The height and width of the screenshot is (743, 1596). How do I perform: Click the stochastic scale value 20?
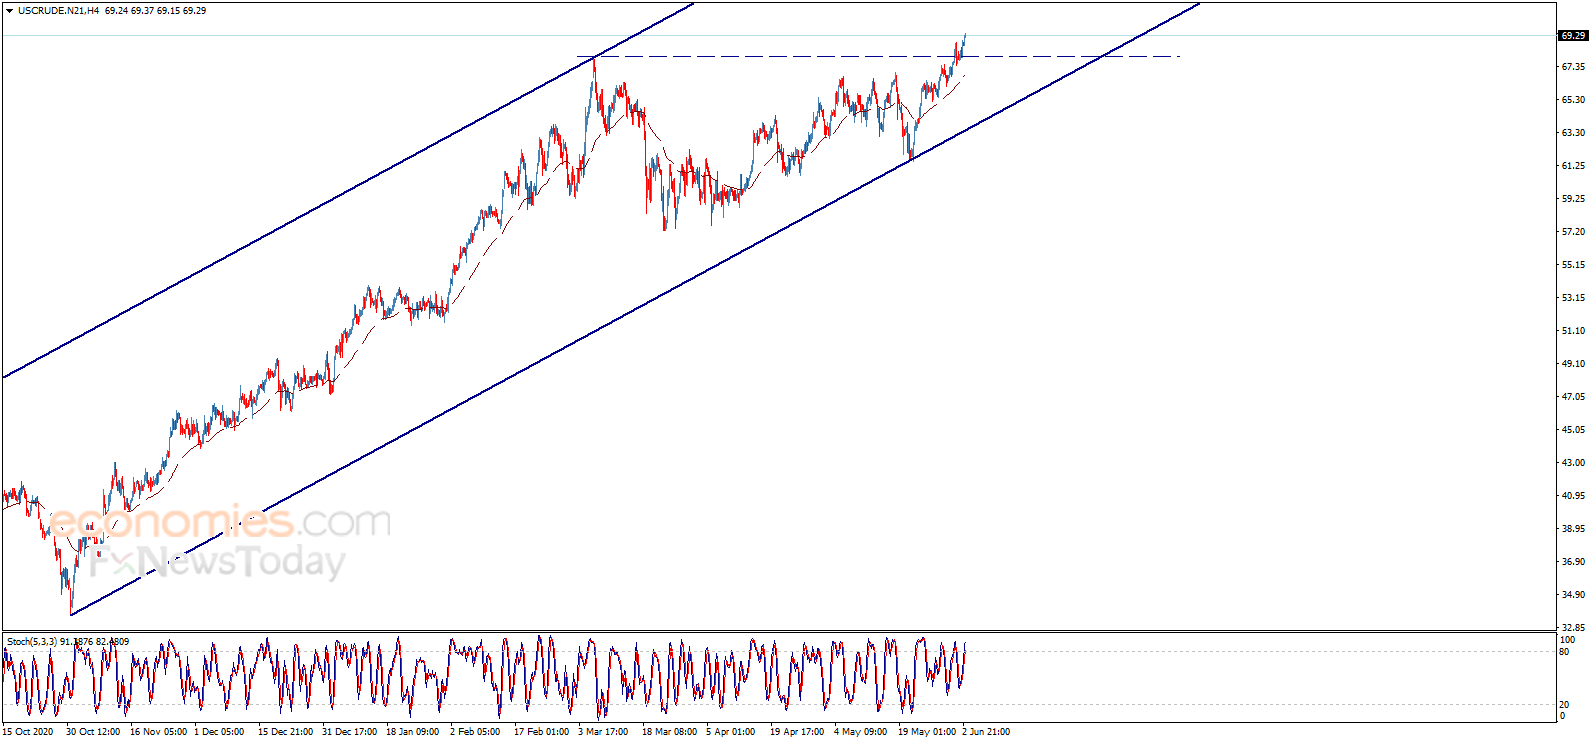(x=1564, y=705)
